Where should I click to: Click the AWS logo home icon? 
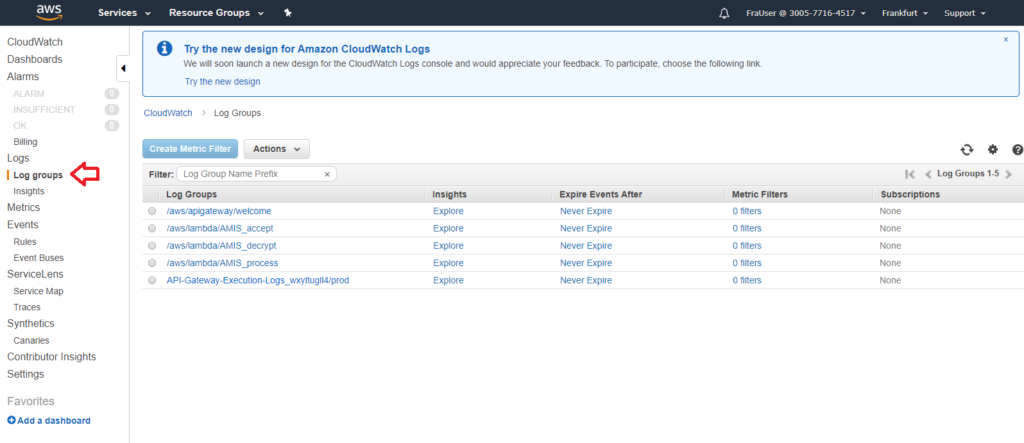coord(49,12)
